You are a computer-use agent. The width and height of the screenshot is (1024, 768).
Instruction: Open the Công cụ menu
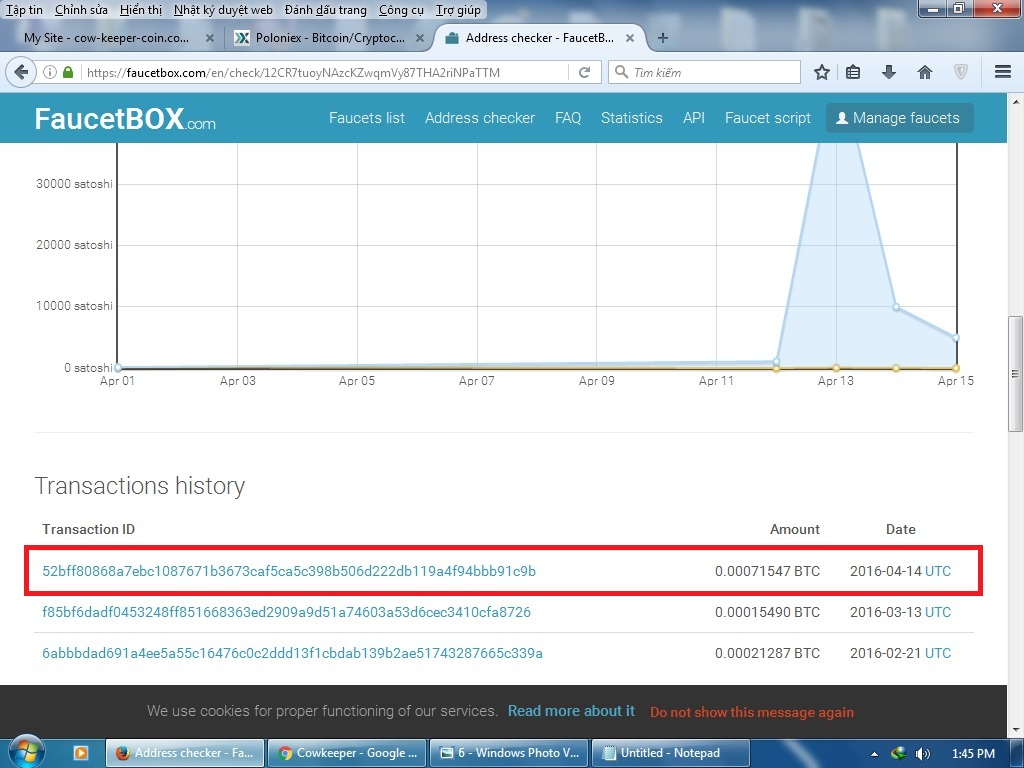pos(401,10)
